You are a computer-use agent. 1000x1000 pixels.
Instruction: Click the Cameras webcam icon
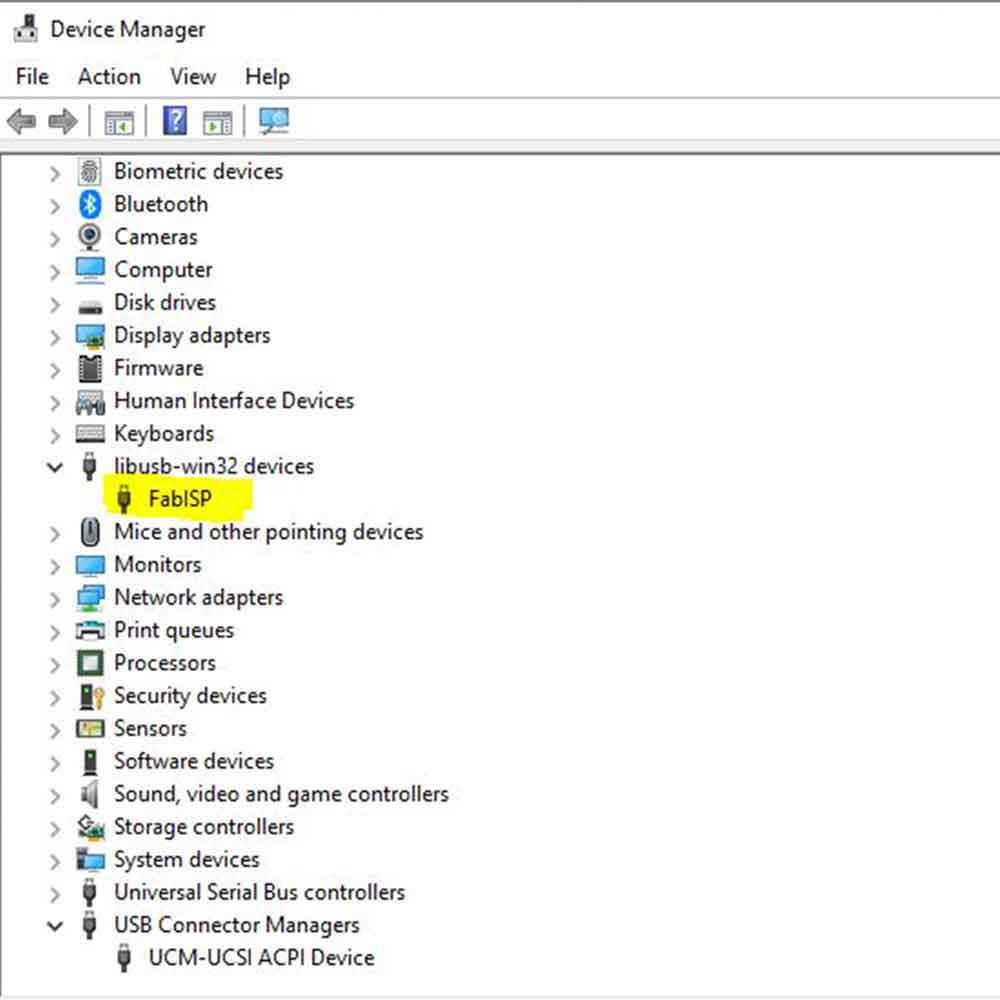point(90,237)
